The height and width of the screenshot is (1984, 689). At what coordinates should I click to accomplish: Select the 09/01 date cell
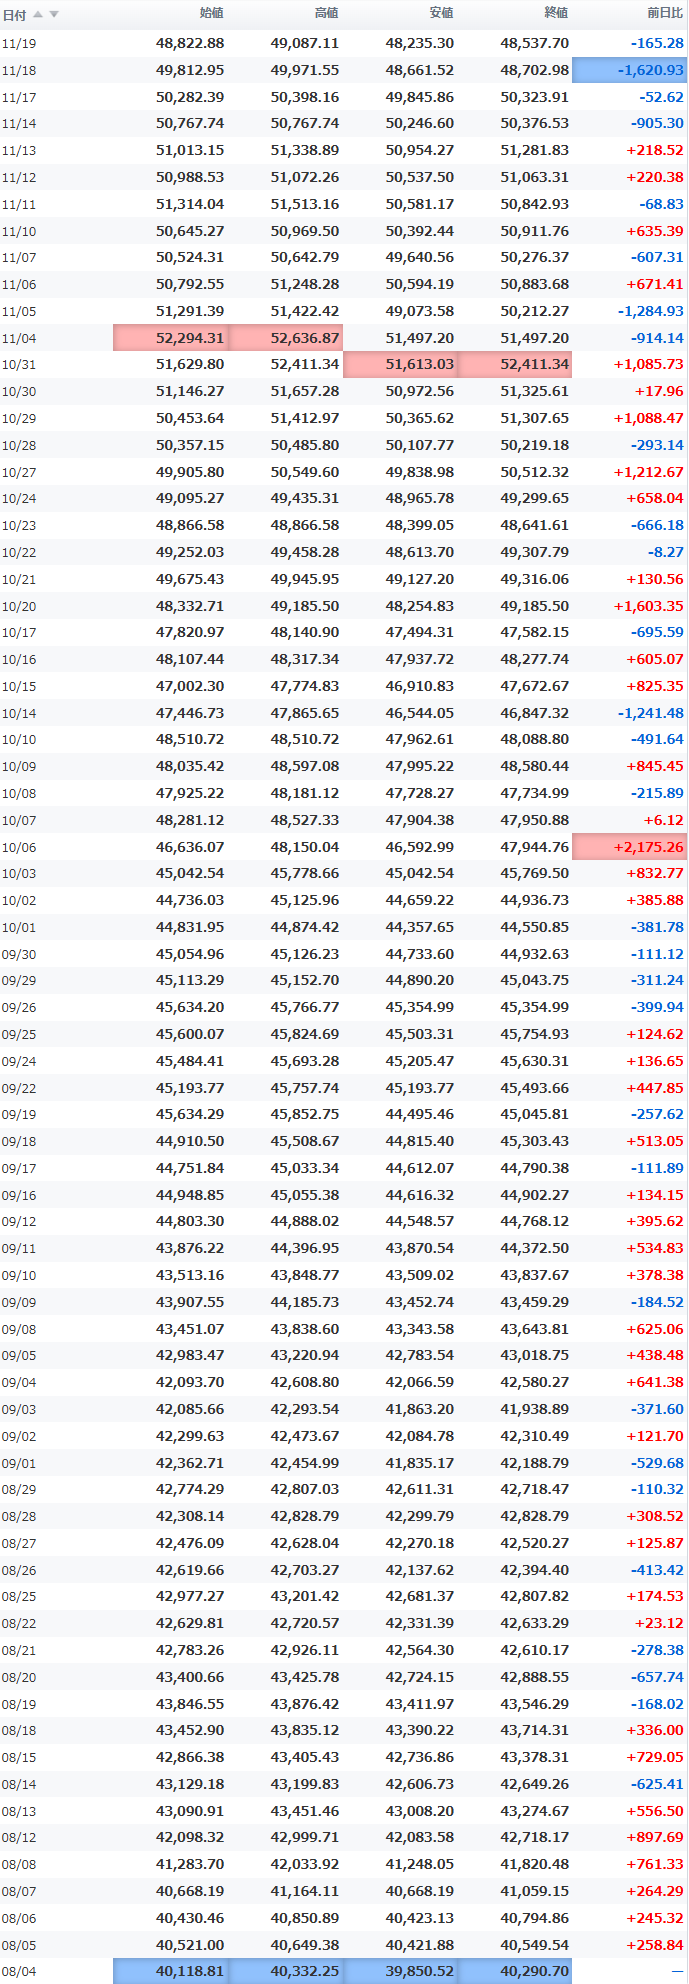pyautogui.click(x=19, y=1462)
